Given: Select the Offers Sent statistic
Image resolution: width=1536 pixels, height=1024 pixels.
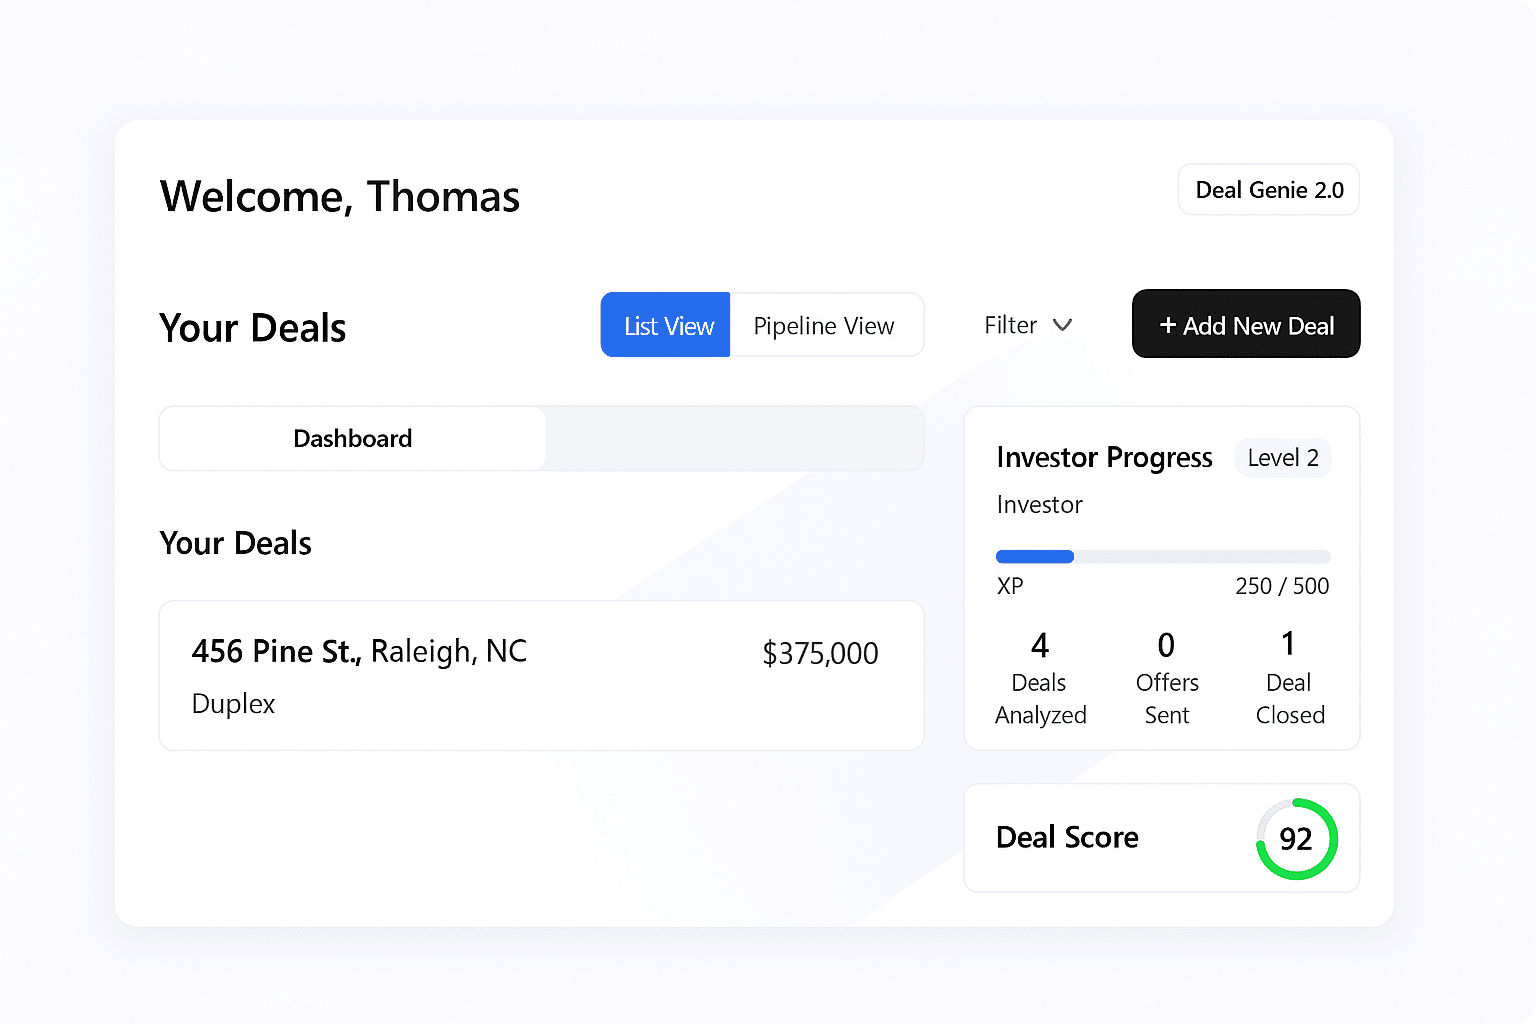Looking at the screenshot, I should coord(1166,678).
